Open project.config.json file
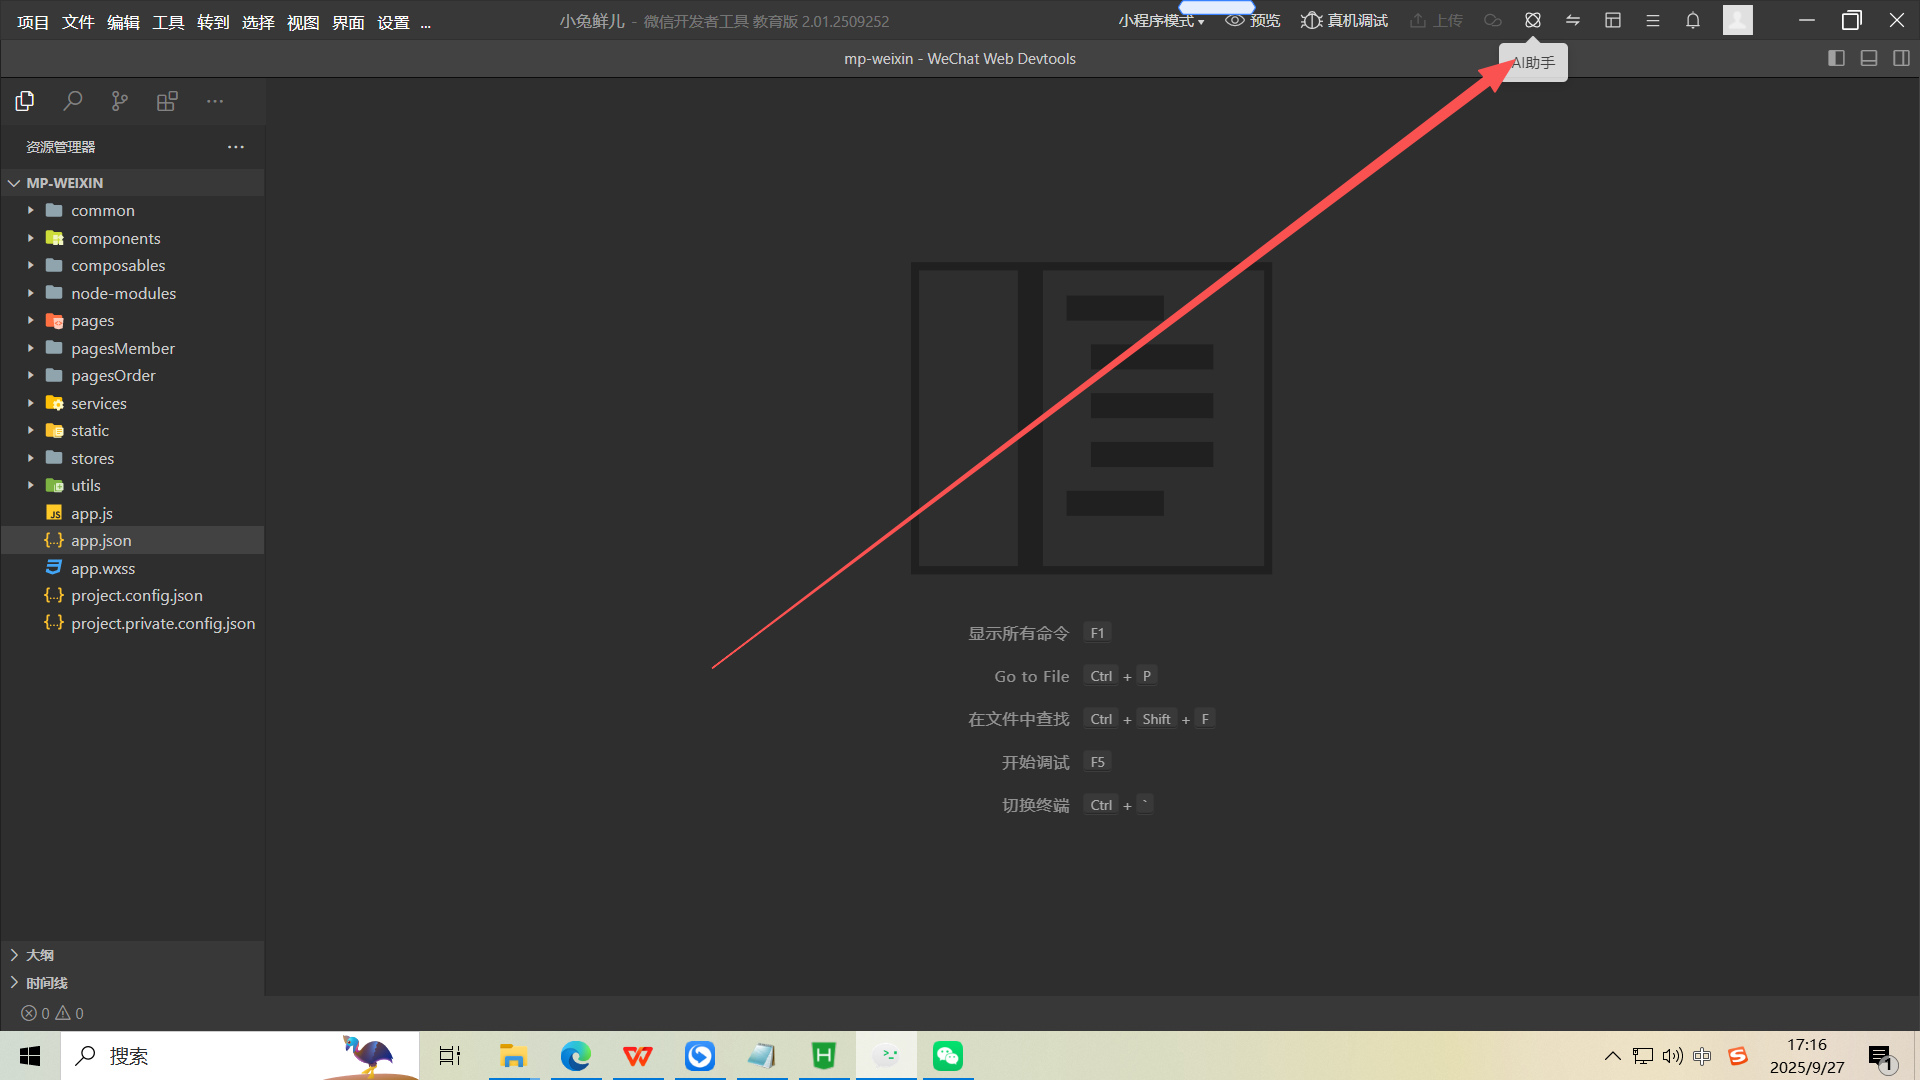 coord(136,596)
